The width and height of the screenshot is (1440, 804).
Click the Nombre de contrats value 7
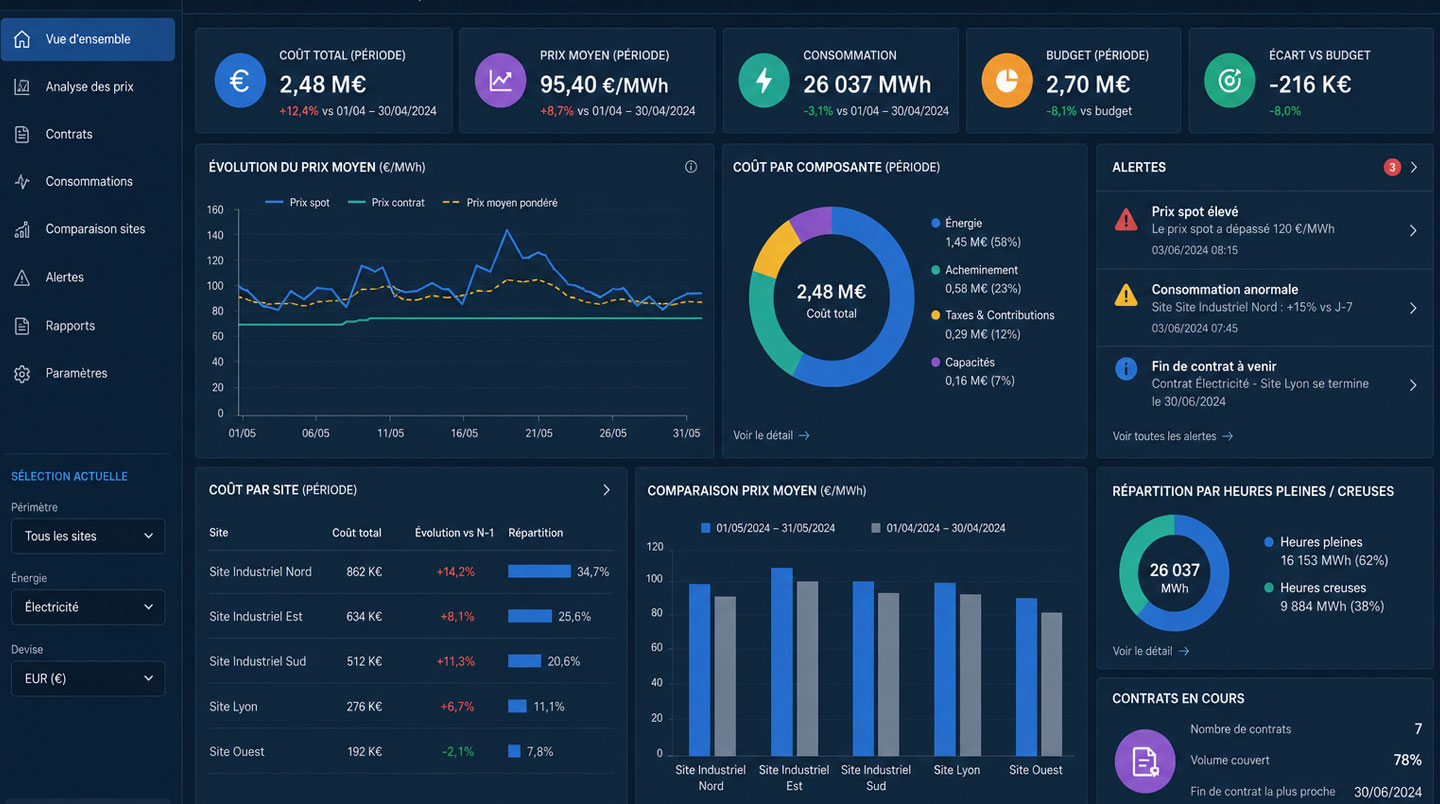tap(1418, 729)
